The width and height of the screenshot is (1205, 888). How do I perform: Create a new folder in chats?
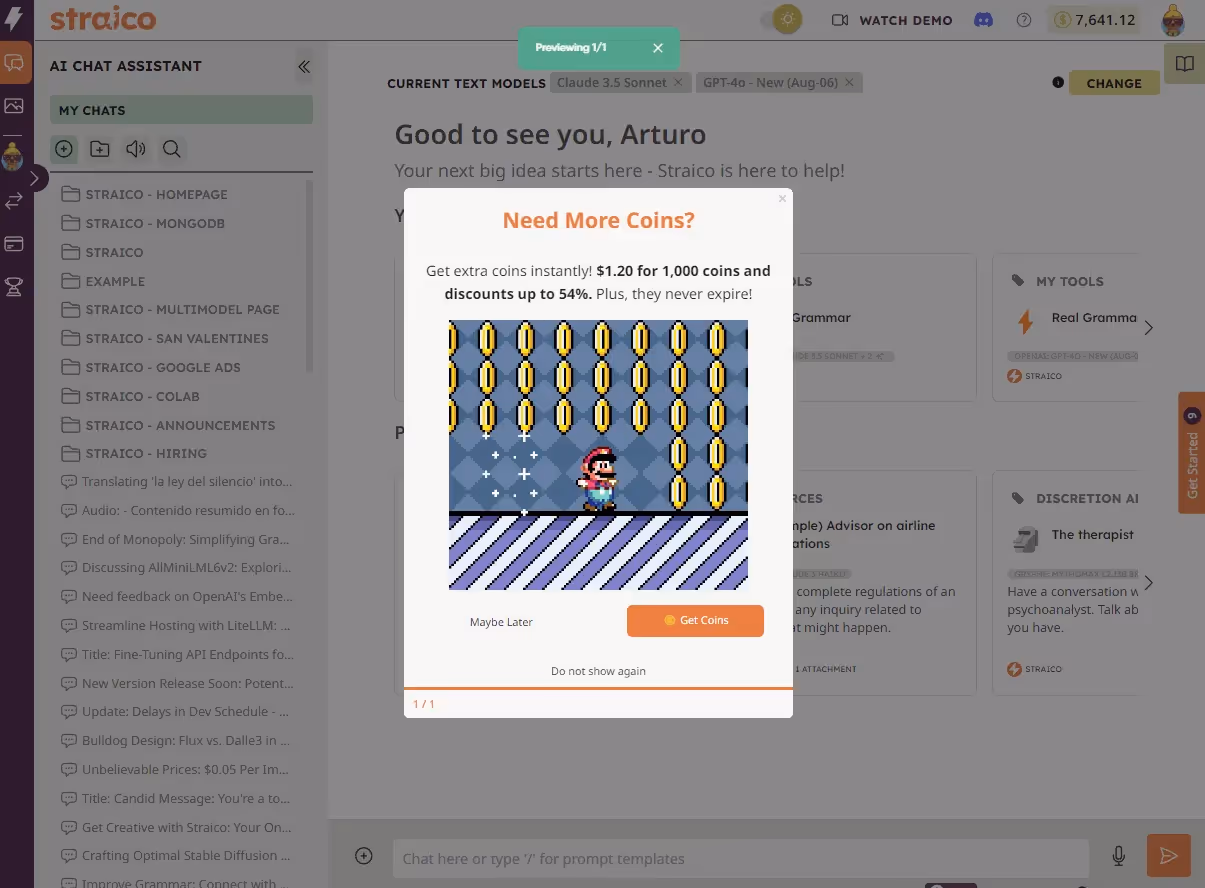100,149
